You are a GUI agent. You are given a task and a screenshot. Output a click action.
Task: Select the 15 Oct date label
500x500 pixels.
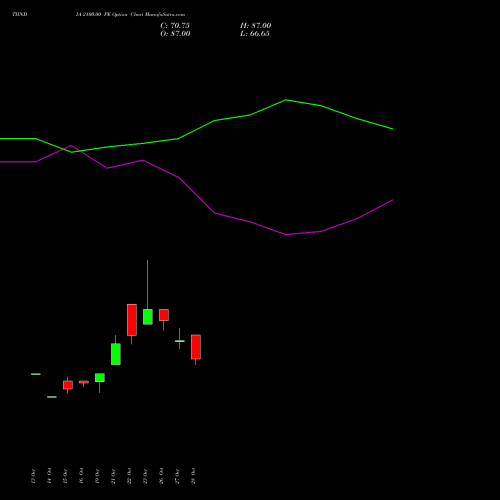(x=65, y=476)
